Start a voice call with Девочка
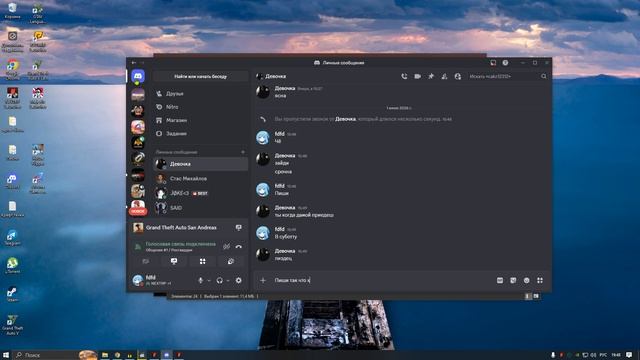 [x=404, y=76]
